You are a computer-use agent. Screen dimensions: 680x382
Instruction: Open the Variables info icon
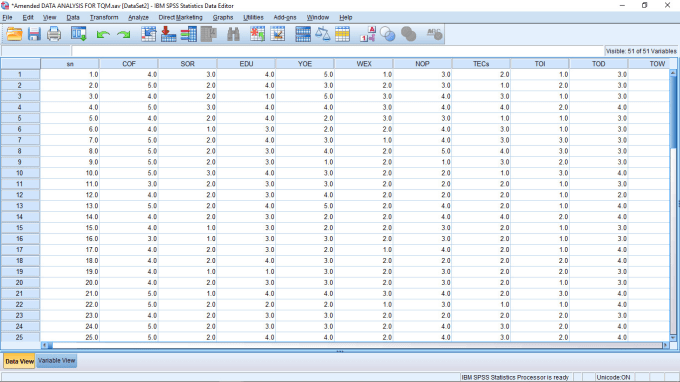(x=189, y=34)
